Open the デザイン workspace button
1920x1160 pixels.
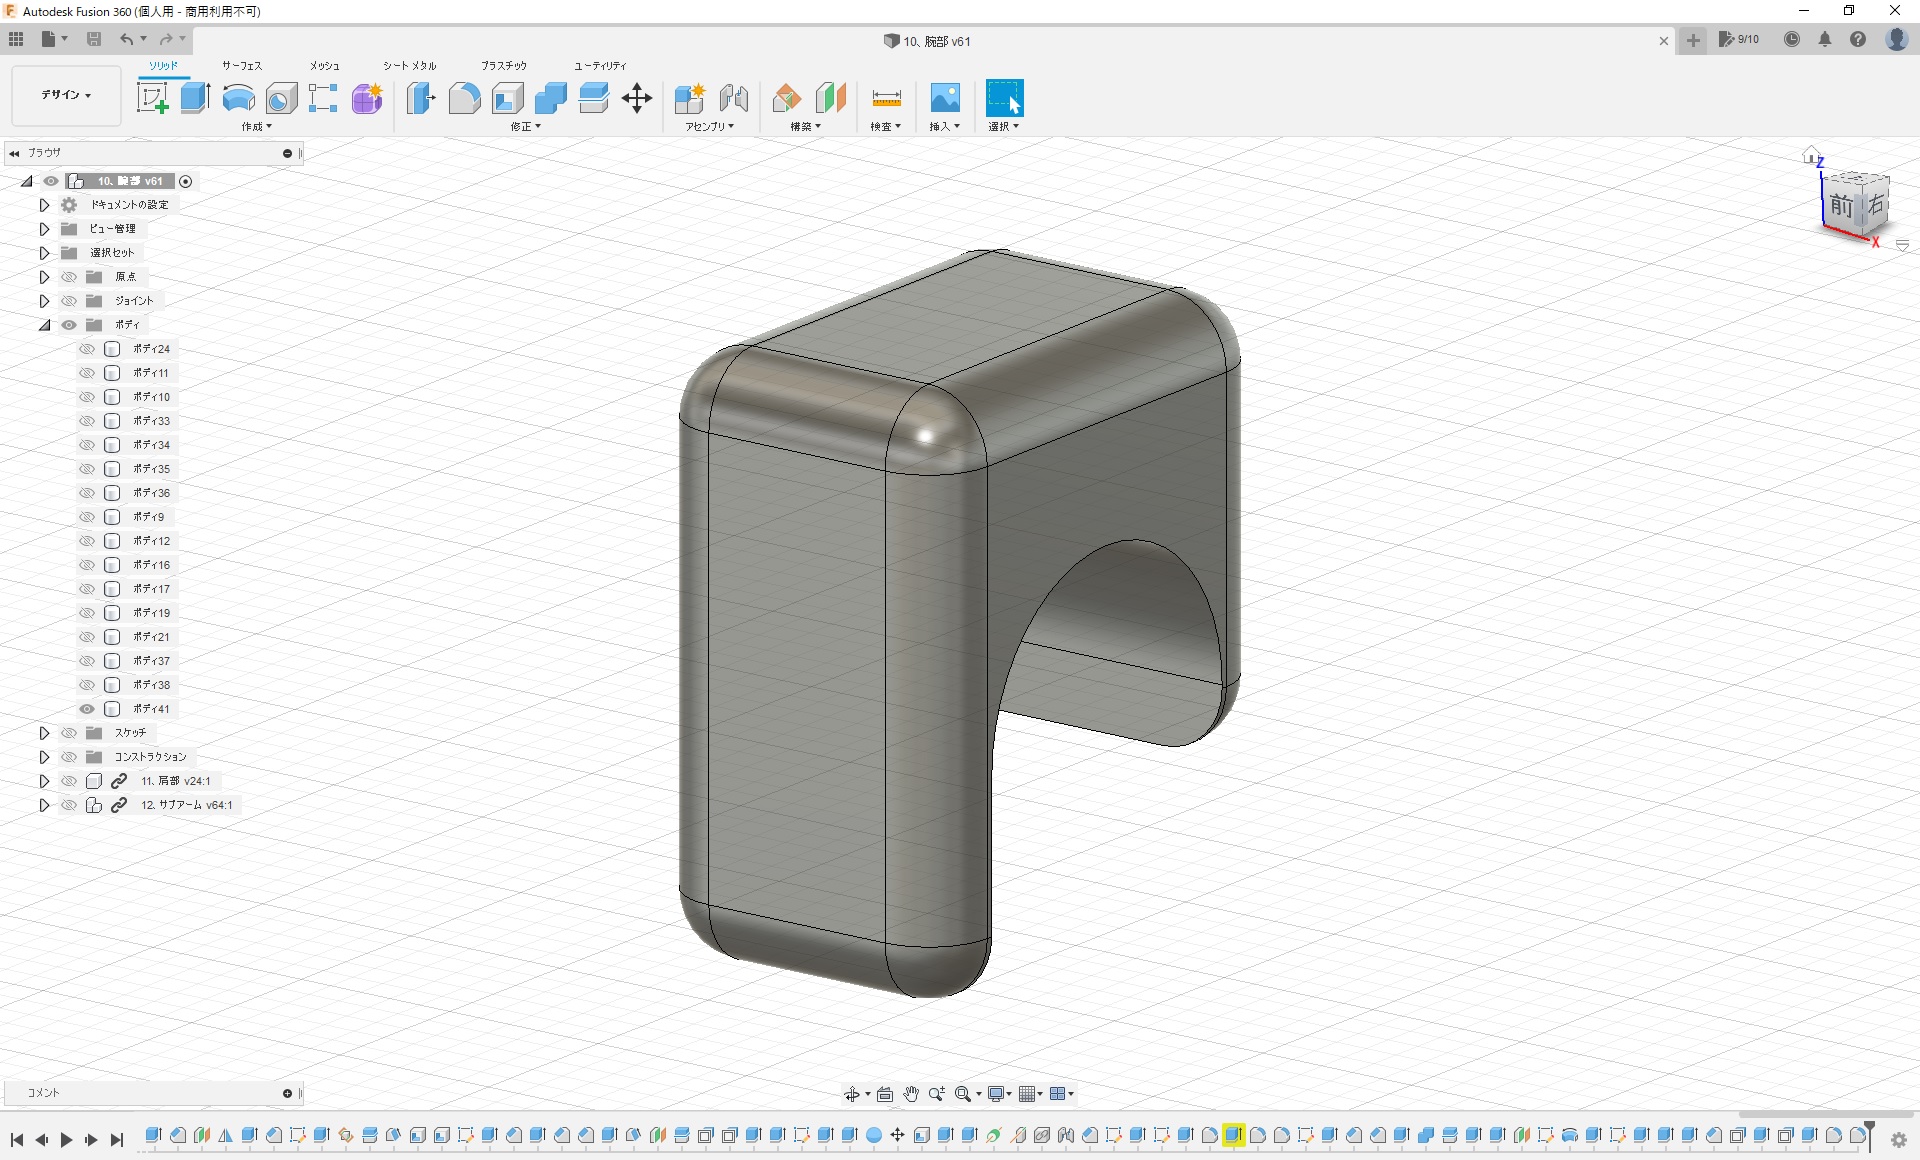click(66, 95)
